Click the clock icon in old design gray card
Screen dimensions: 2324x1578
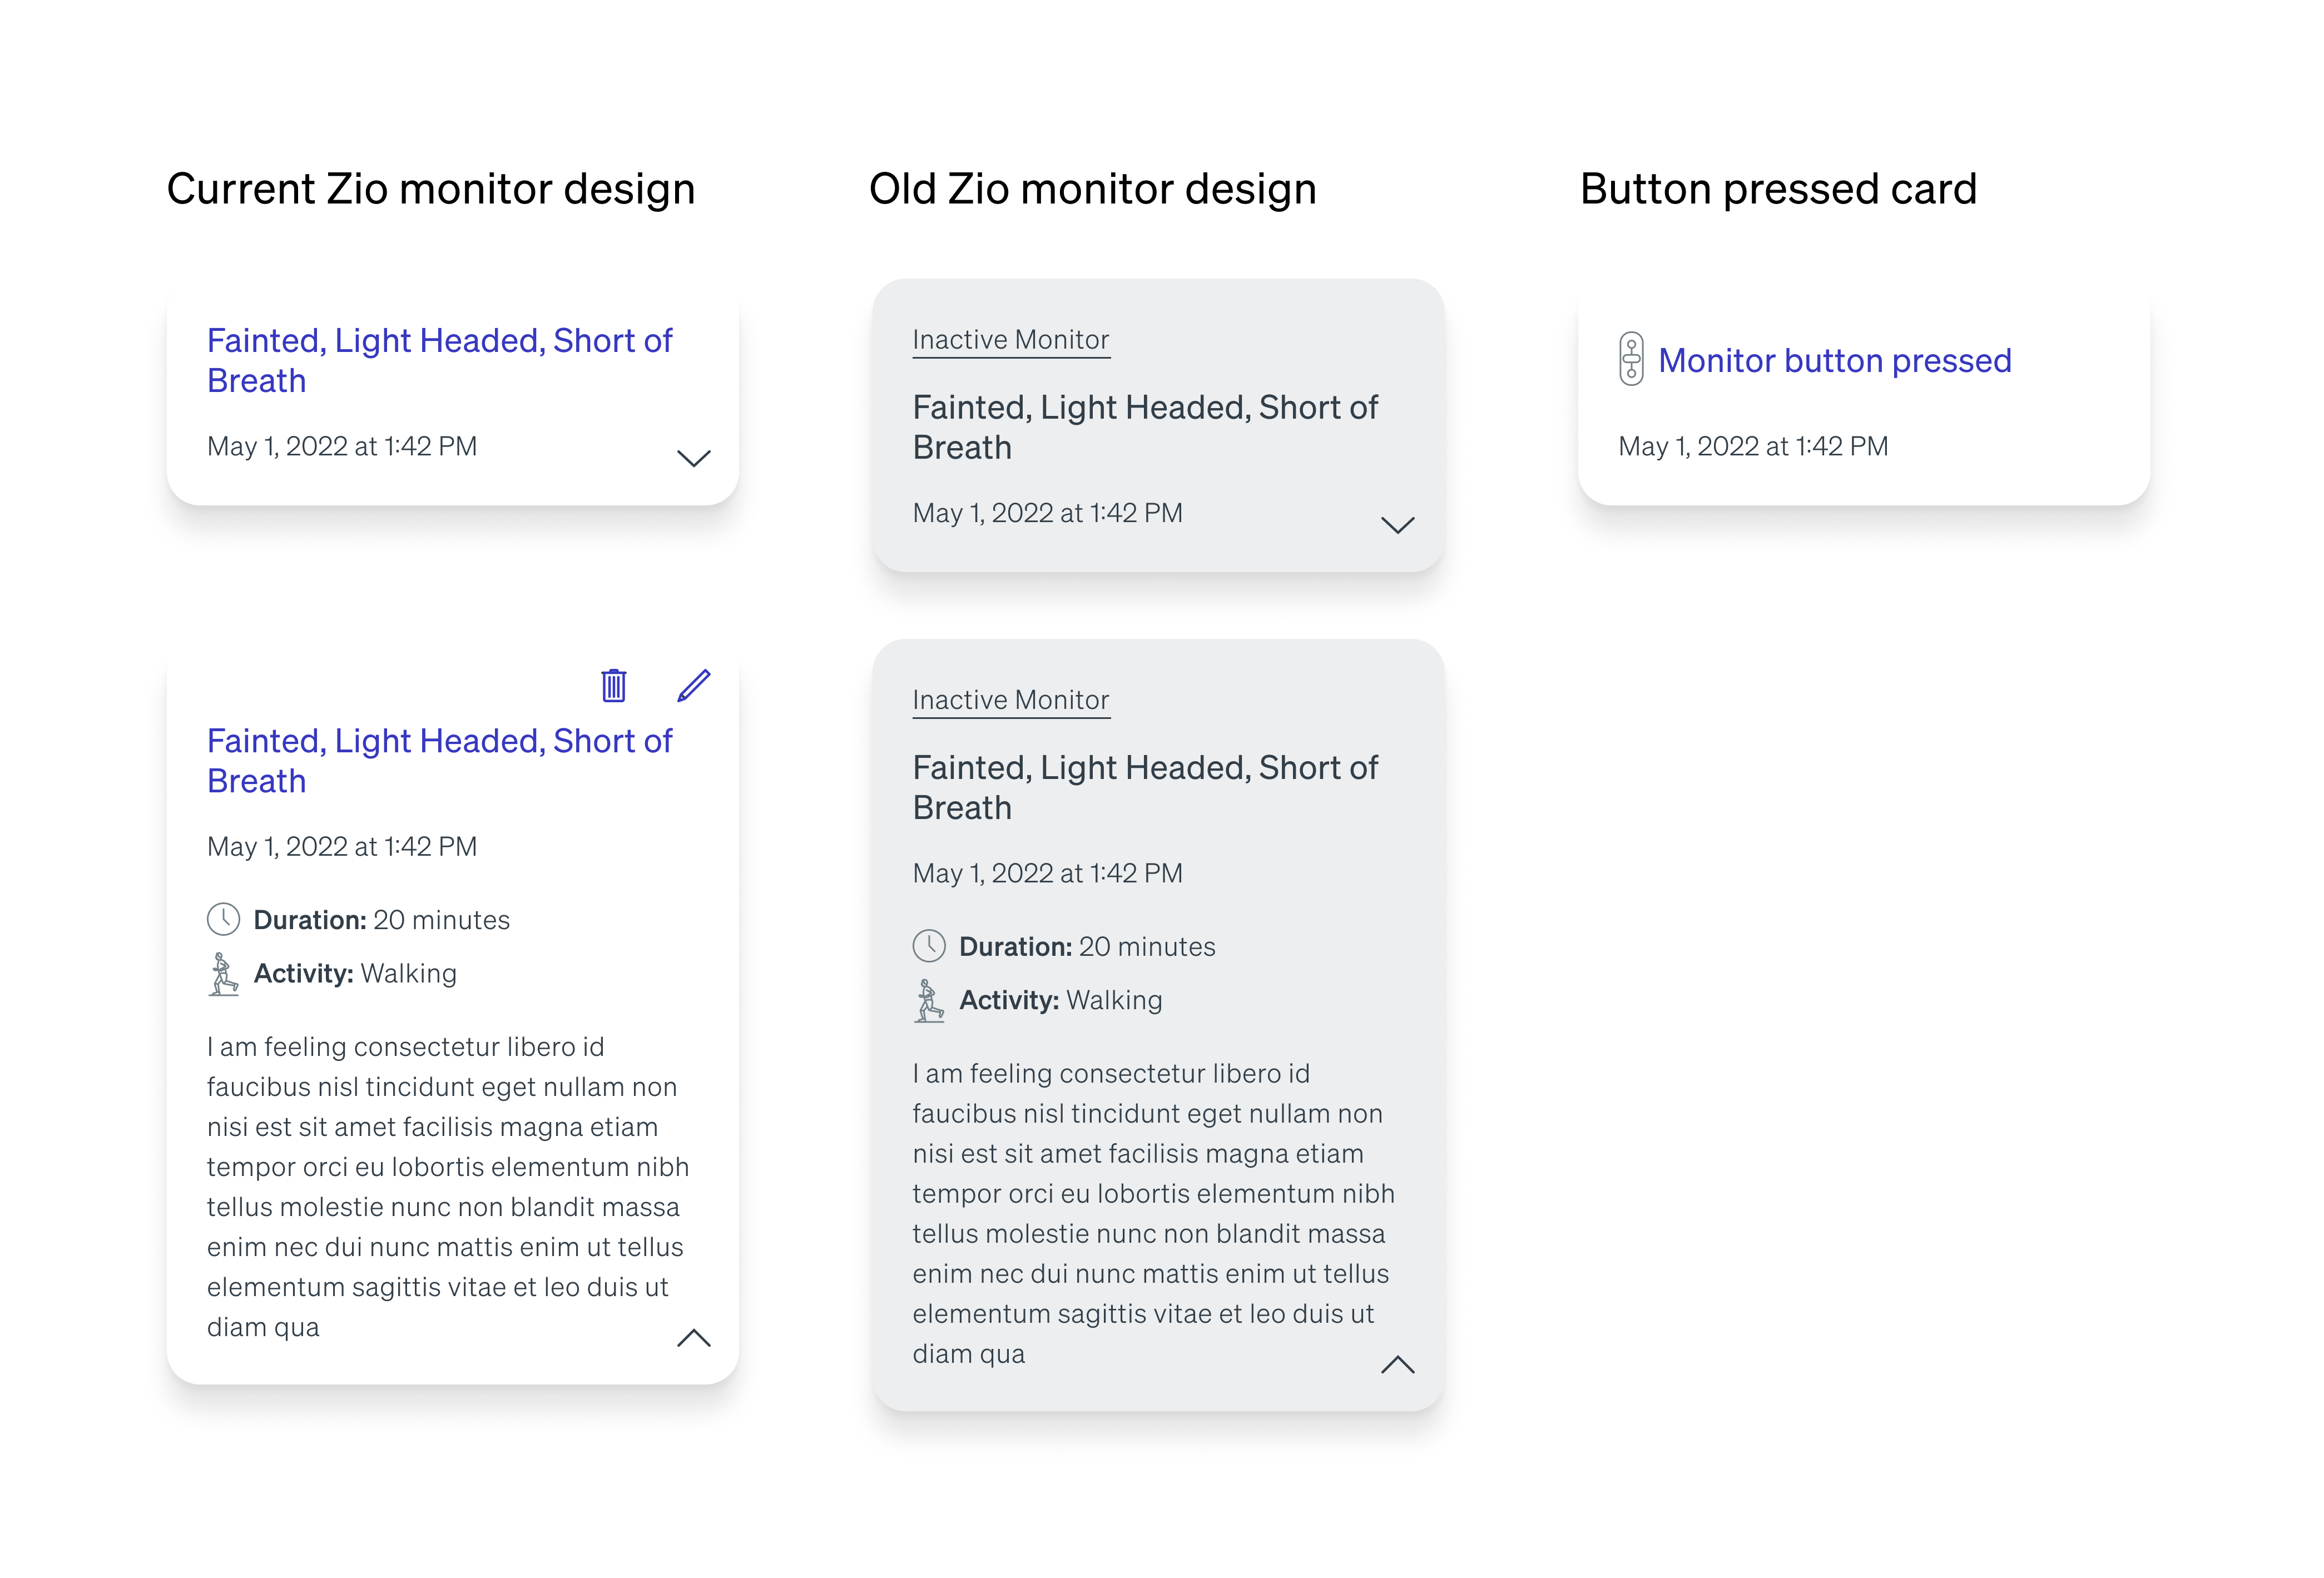coord(929,946)
